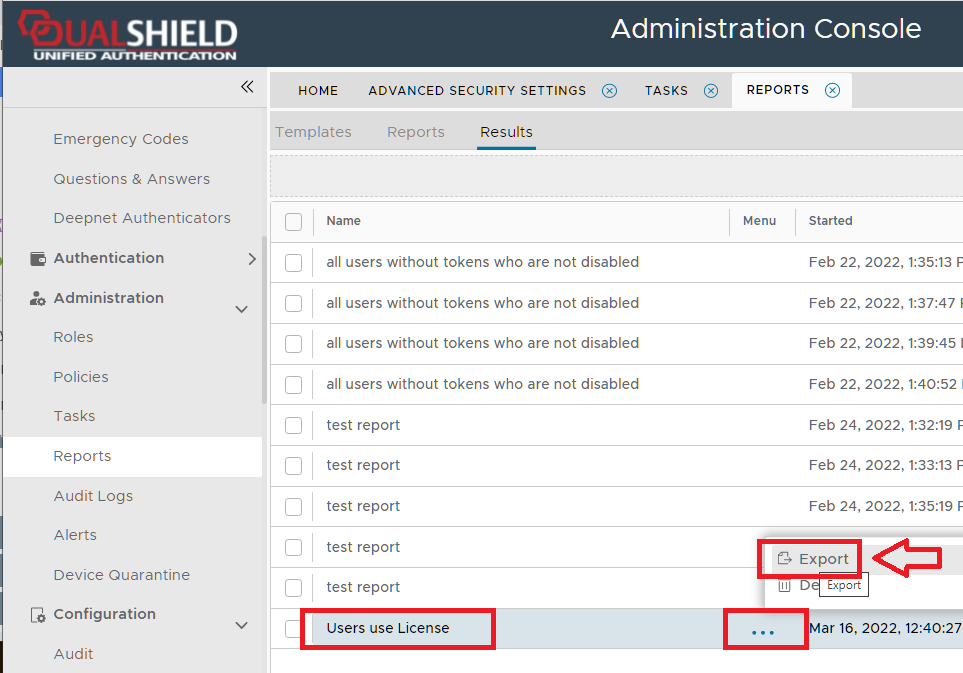This screenshot has height=673, width=963.
Task: Expand the Authentication section chevron
Action: (x=251, y=259)
